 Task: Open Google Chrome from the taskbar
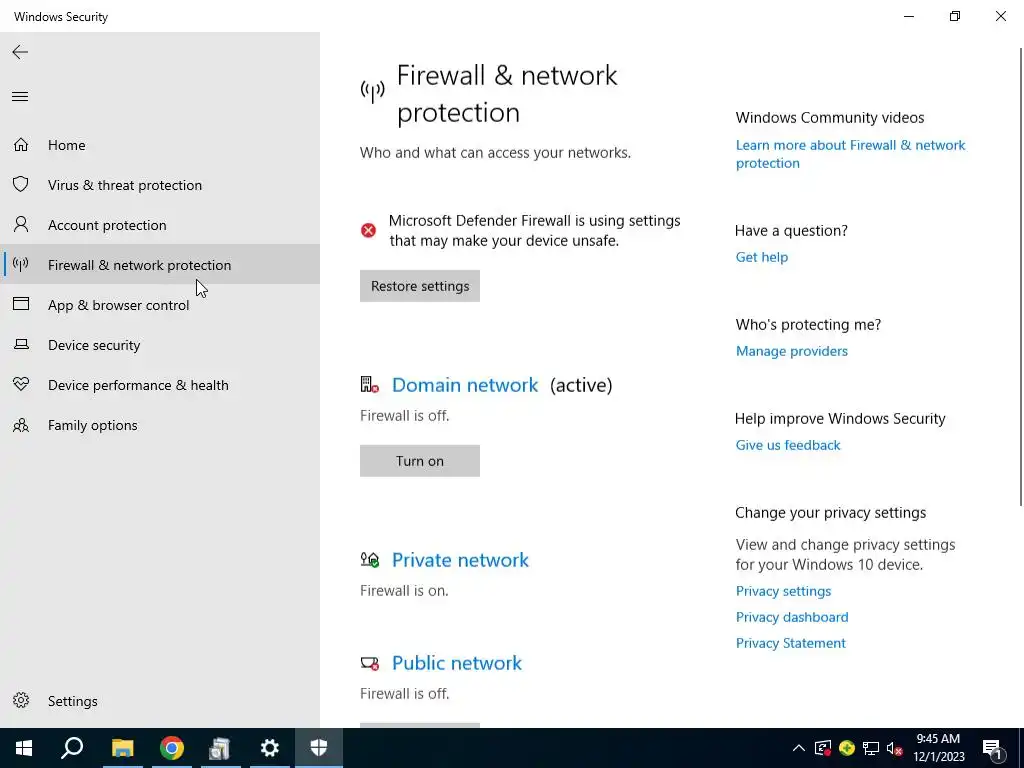[x=172, y=748]
